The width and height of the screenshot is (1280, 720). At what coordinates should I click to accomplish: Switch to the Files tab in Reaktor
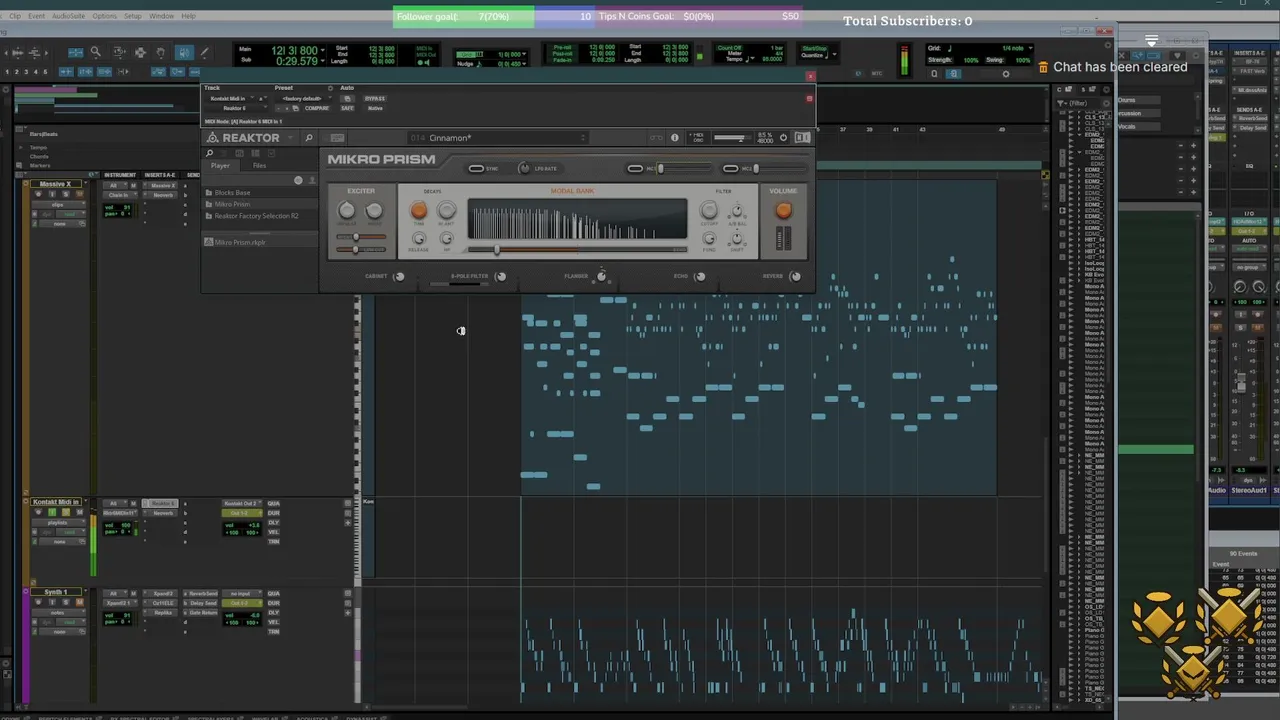click(259, 165)
